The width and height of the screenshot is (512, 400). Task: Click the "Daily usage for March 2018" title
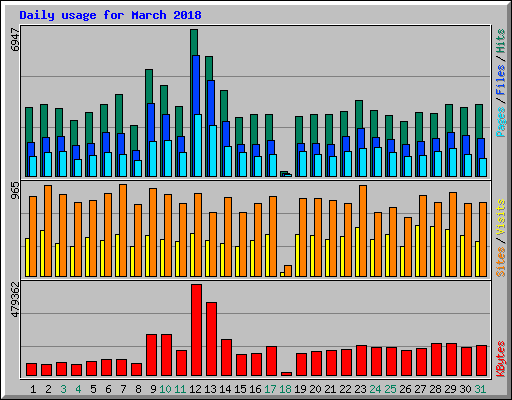click(x=110, y=15)
